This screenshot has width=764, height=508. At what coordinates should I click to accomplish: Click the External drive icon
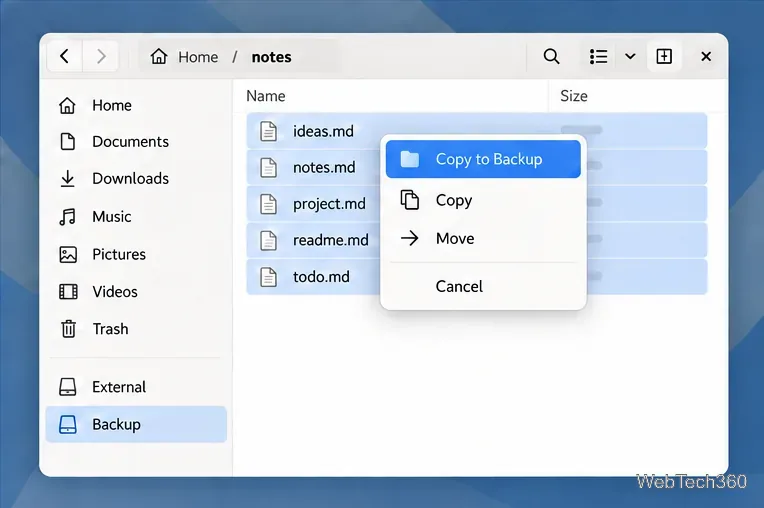(67, 387)
